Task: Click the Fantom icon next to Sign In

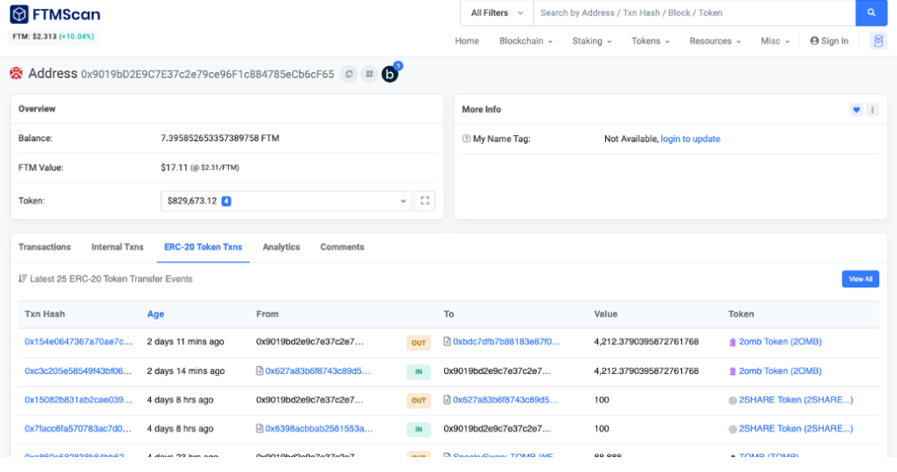Action: 878,41
